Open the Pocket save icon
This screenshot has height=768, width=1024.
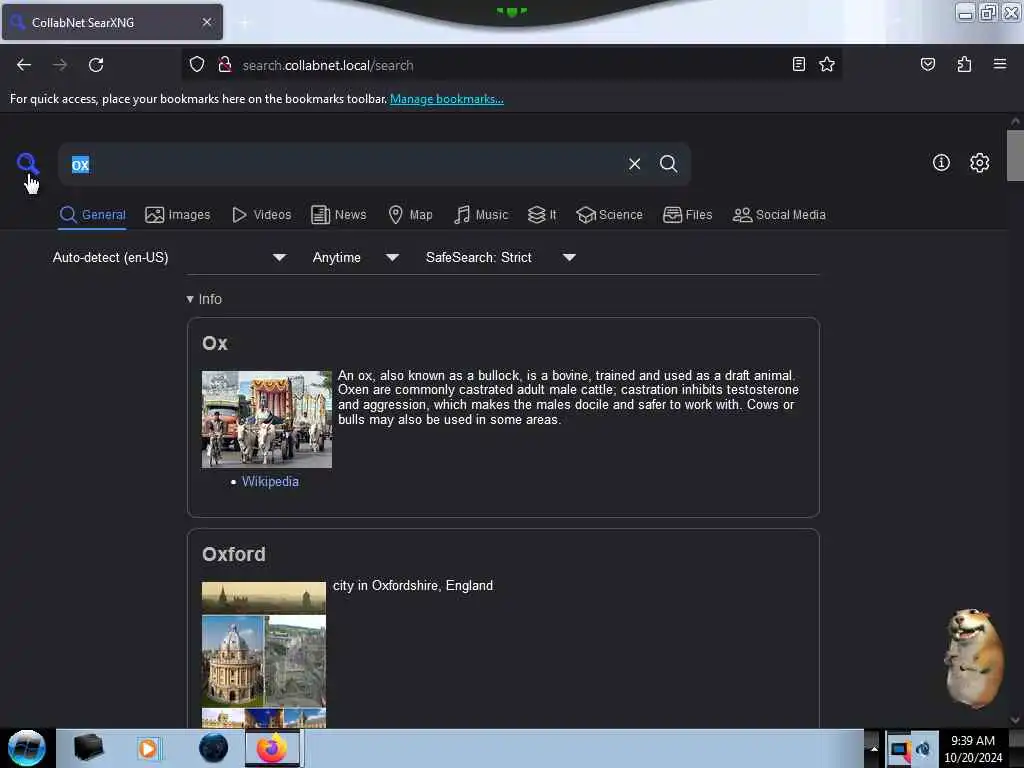coord(927,65)
